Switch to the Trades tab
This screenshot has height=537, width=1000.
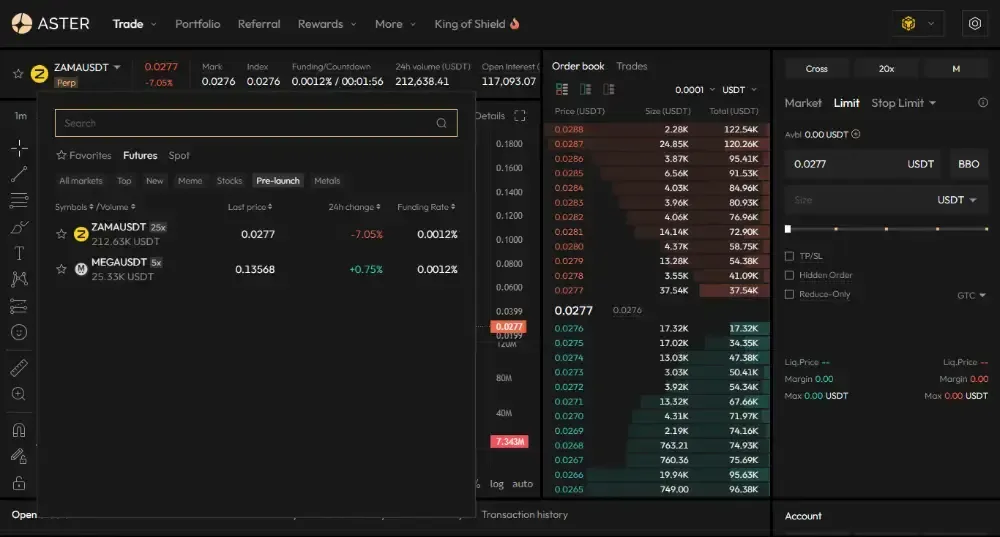[631, 66]
